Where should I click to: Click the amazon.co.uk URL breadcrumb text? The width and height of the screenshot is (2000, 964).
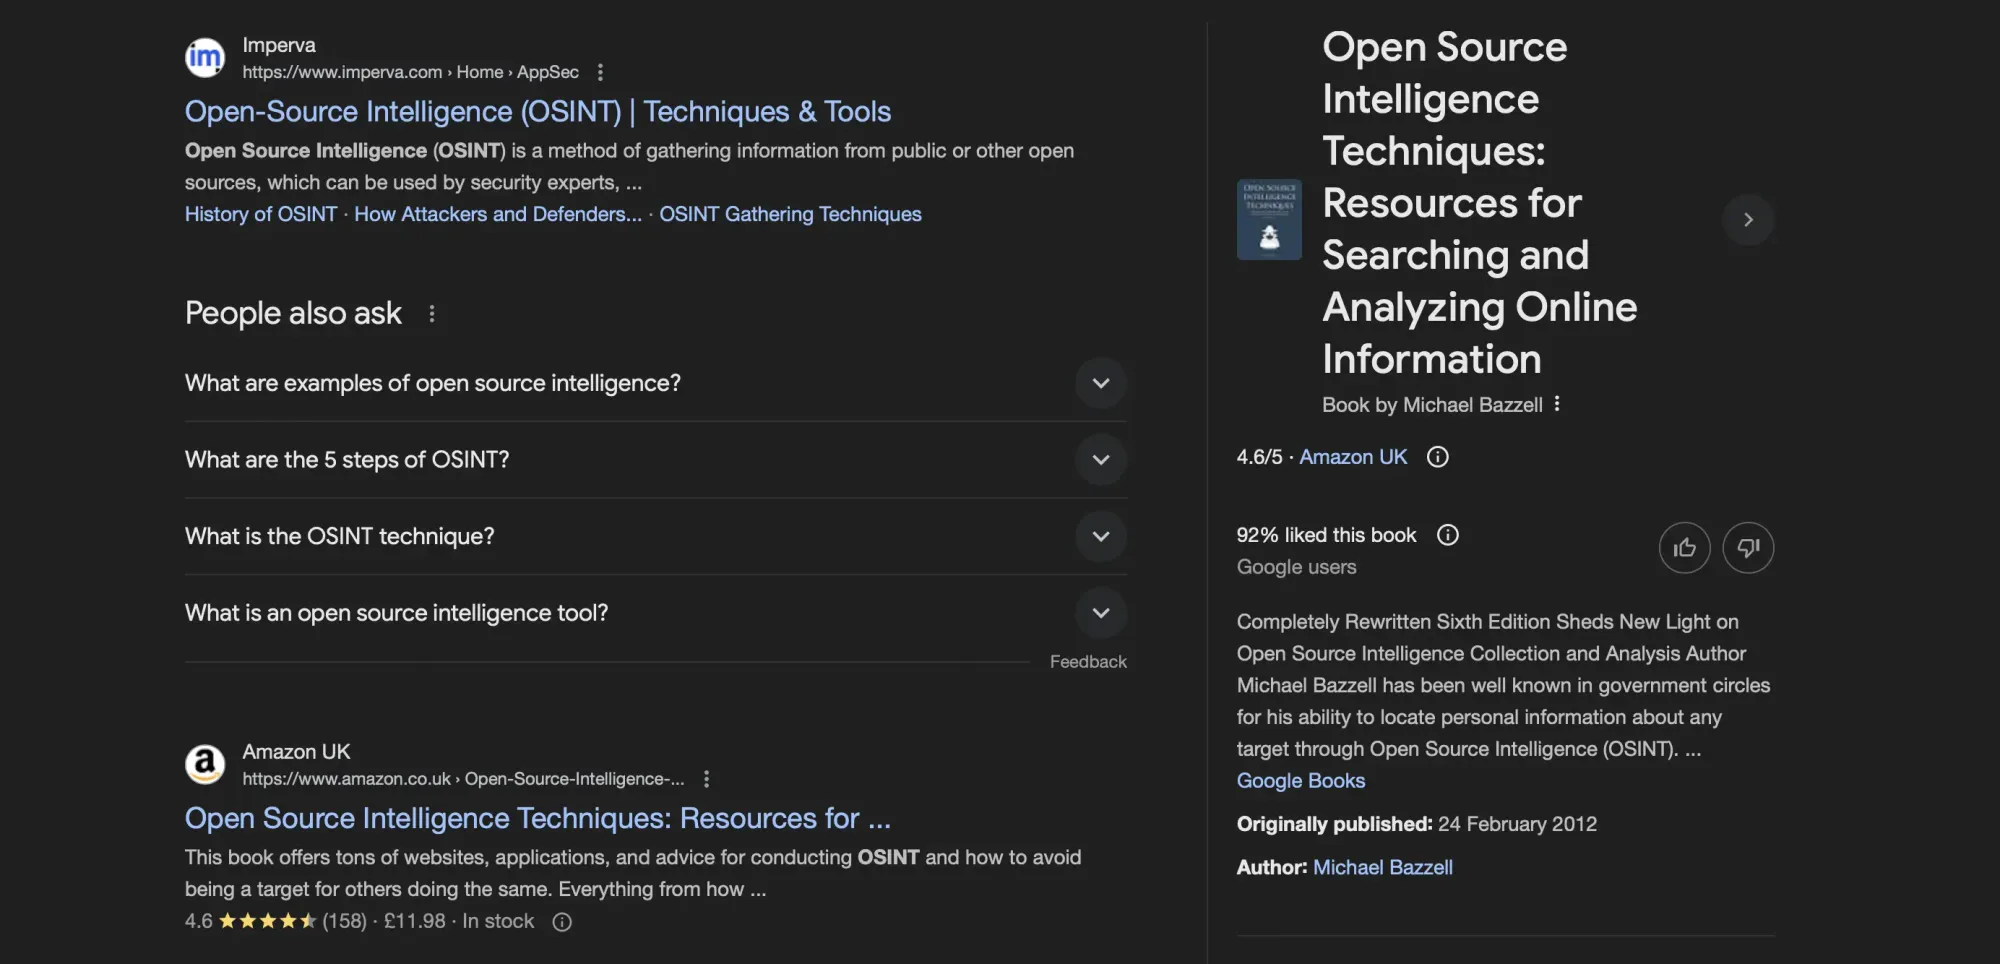pyautogui.click(x=463, y=779)
